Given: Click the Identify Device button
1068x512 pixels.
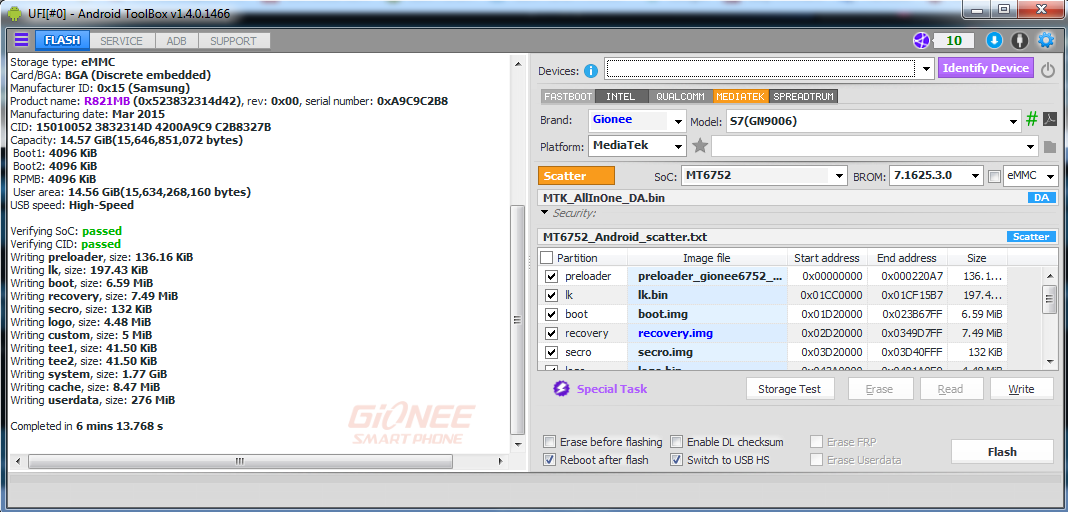Looking at the screenshot, I should [986, 68].
